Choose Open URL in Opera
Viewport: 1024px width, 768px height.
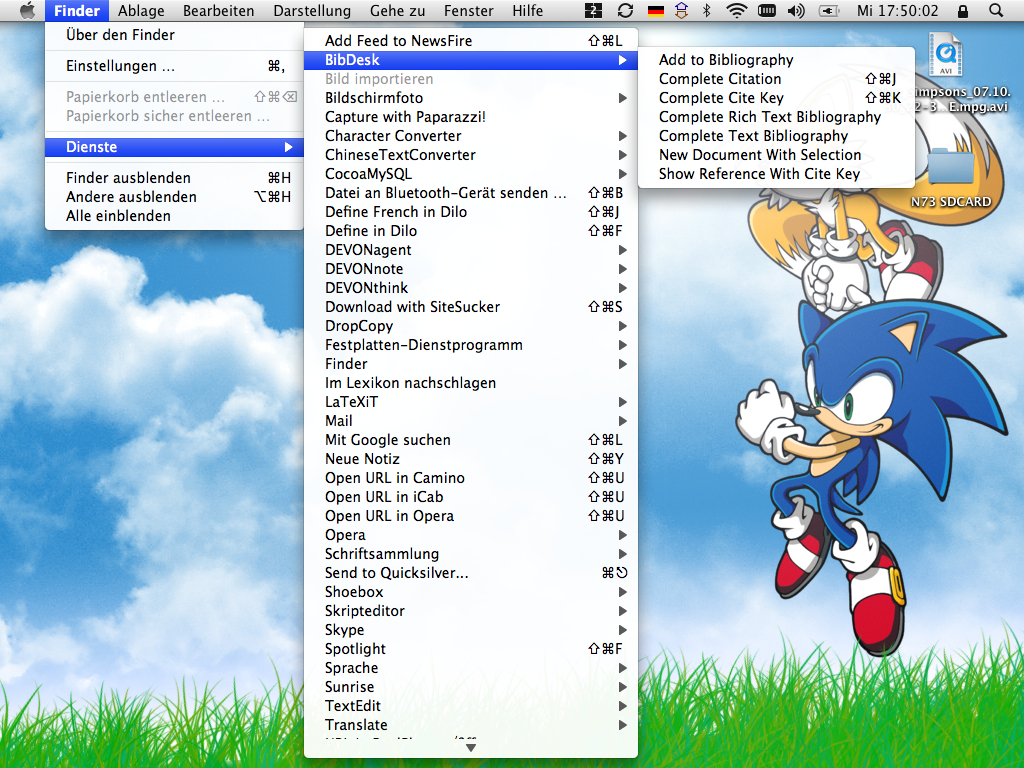471,515
